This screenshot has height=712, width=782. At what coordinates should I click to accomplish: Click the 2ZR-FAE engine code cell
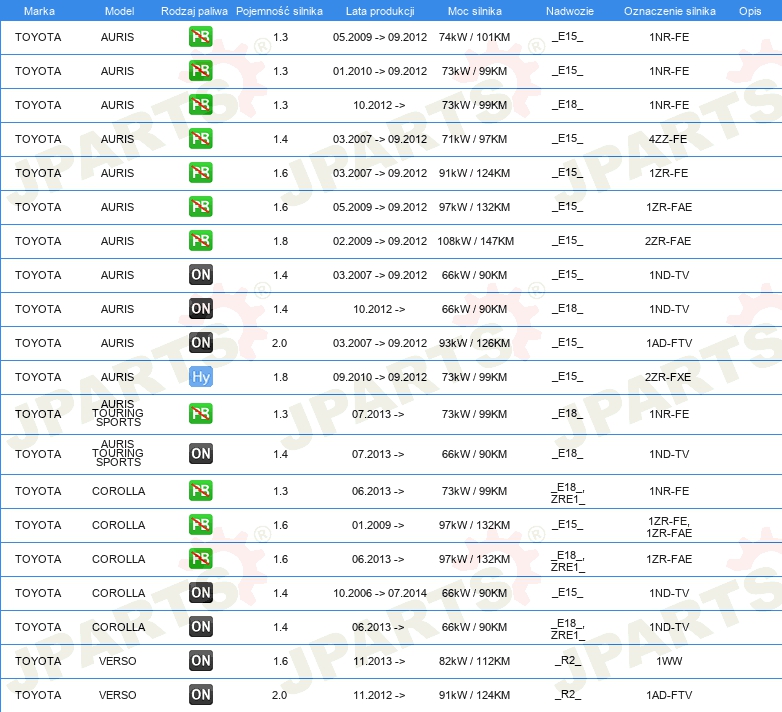click(x=668, y=241)
